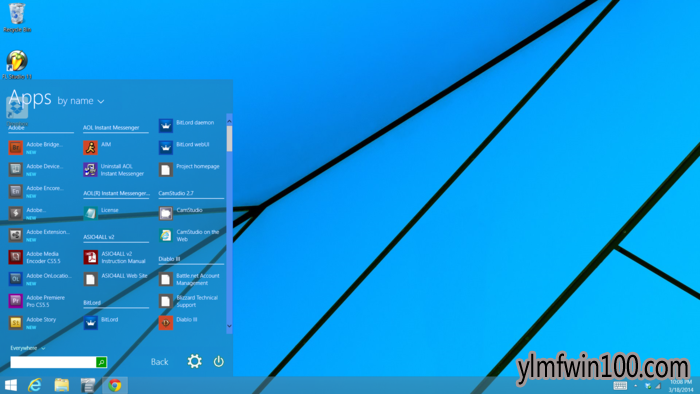Image resolution: width=700 pixels, height=394 pixels.
Task: Open Blizzard Technical Support icon
Action: 166,300
